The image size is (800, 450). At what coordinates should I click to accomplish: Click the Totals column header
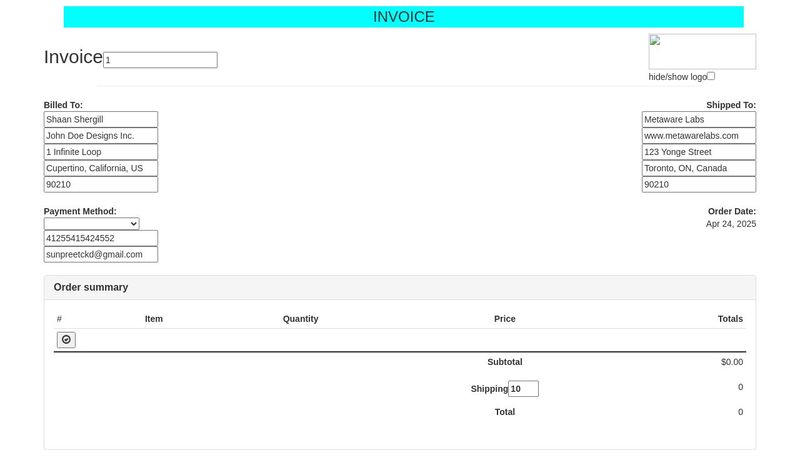point(730,319)
